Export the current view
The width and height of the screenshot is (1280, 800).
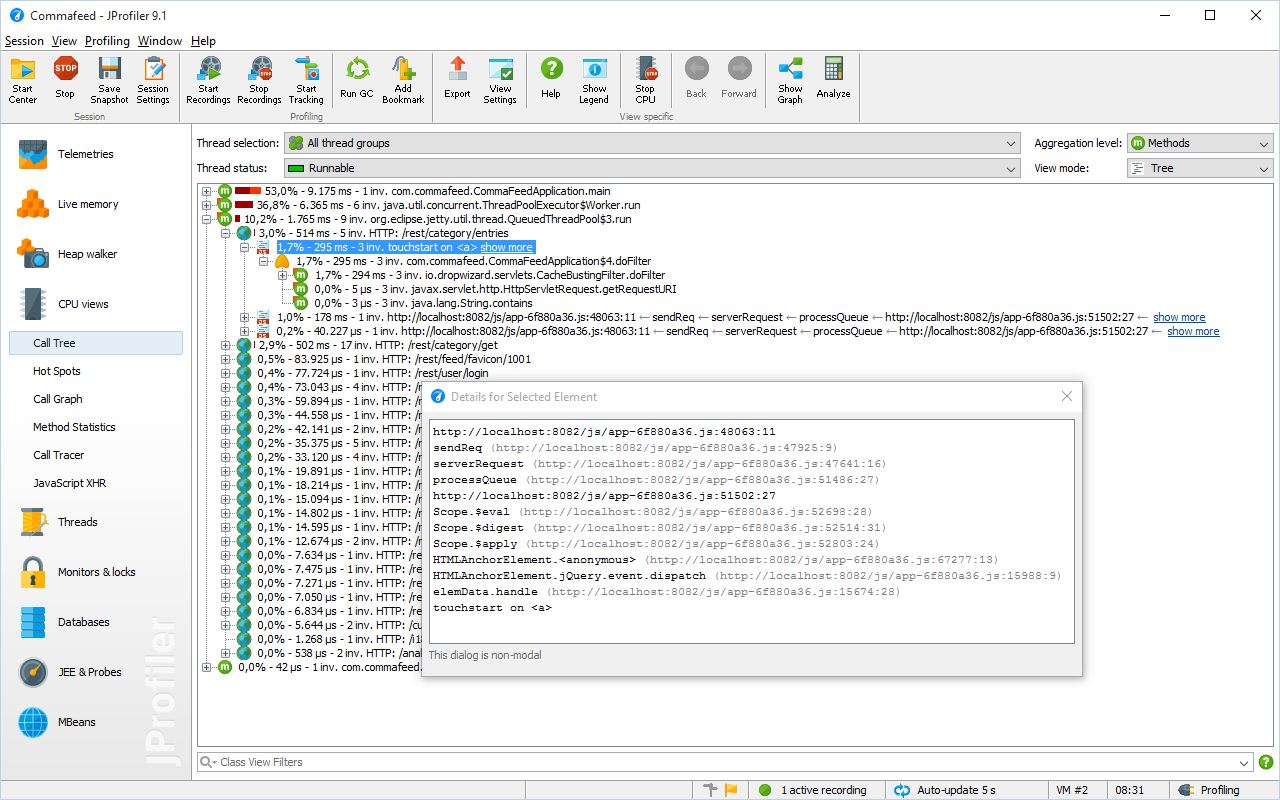click(x=457, y=80)
